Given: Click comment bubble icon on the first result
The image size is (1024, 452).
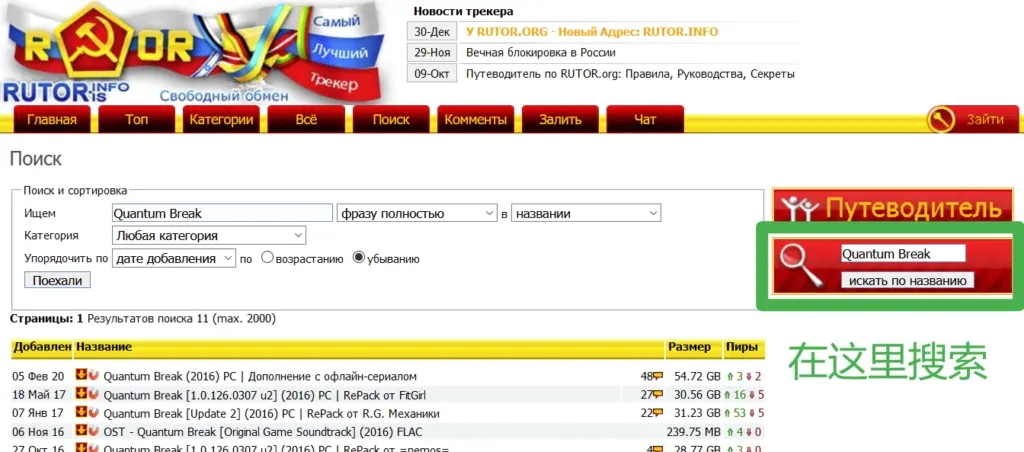Looking at the screenshot, I should click(657, 376).
